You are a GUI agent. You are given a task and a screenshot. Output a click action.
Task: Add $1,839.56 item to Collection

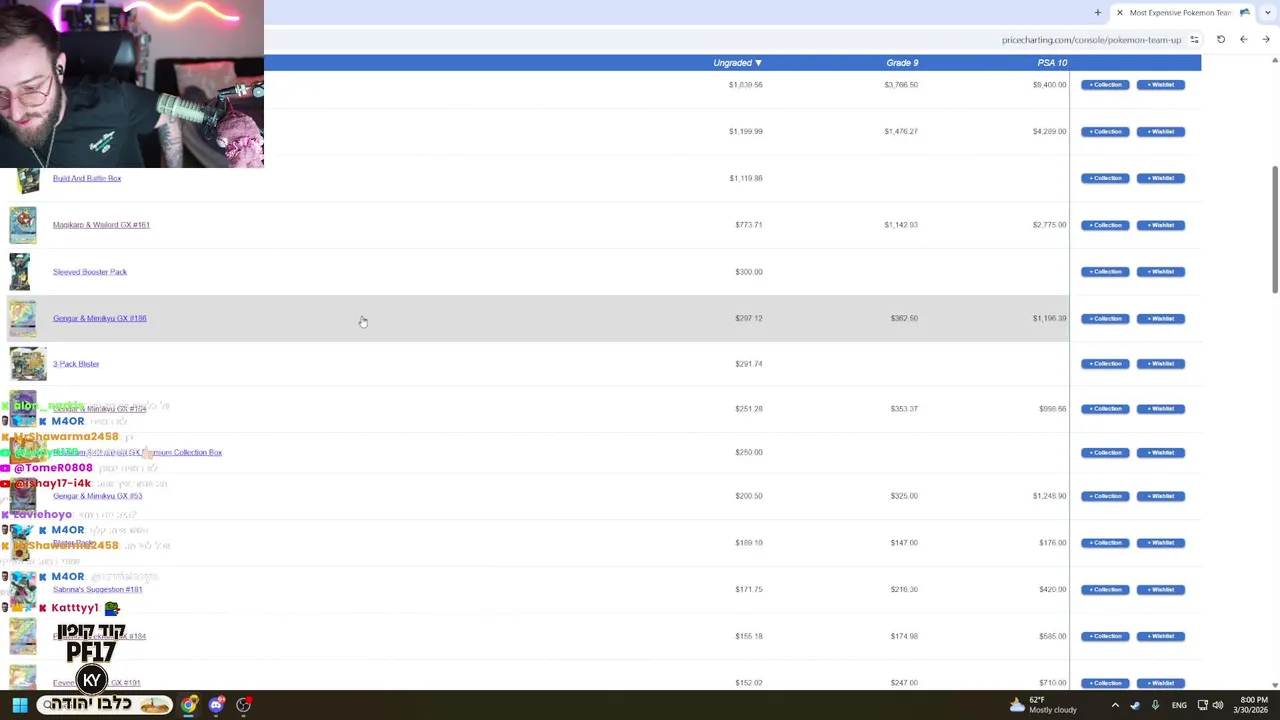1105,85
